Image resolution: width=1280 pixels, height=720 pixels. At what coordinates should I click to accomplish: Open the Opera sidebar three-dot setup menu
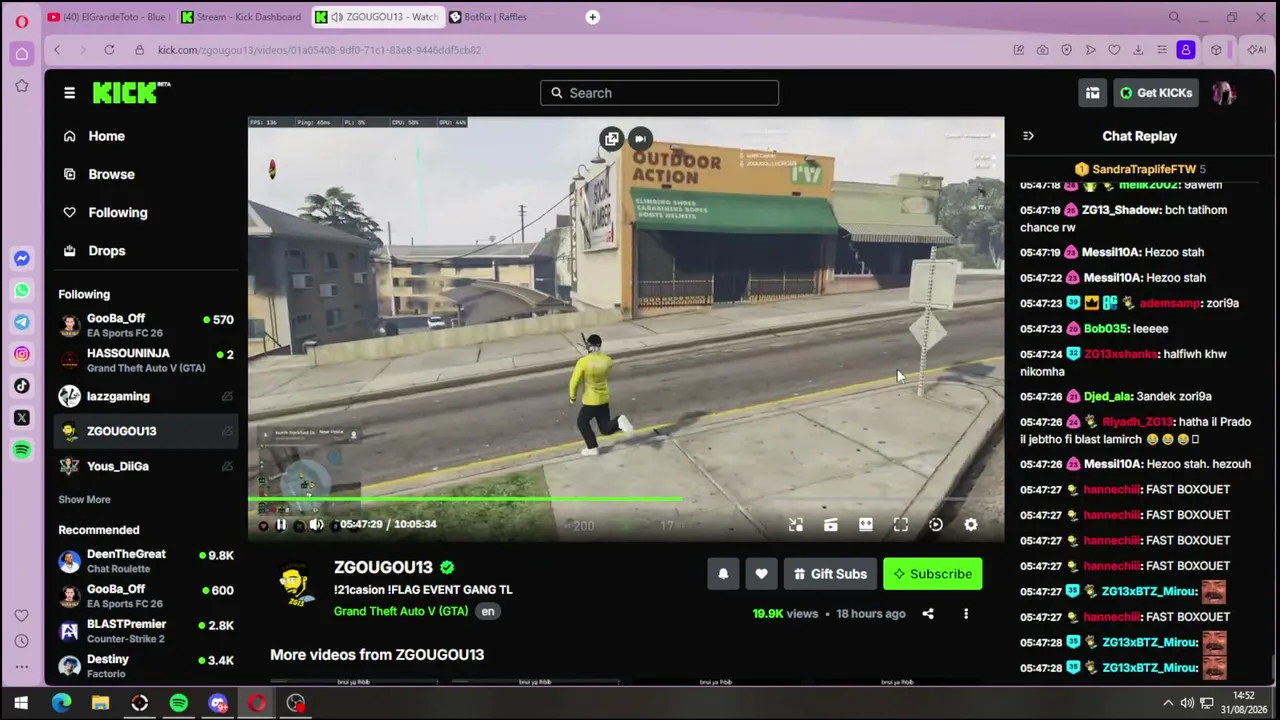22,669
